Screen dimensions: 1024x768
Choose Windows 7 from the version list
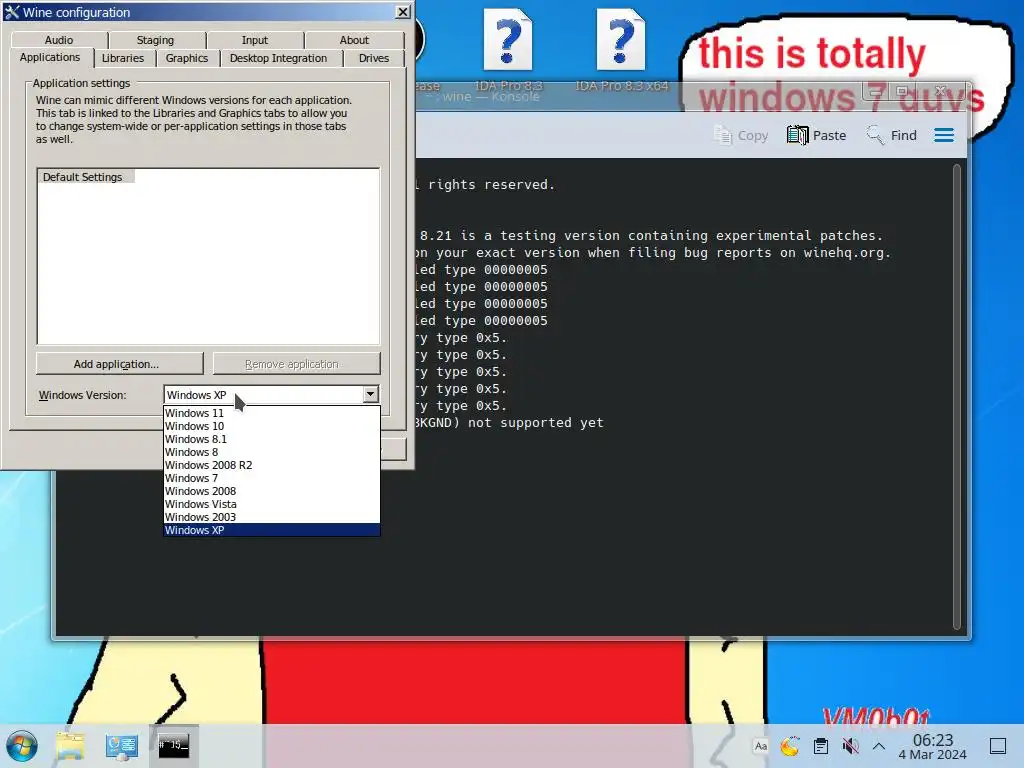pyautogui.click(x=272, y=478)
